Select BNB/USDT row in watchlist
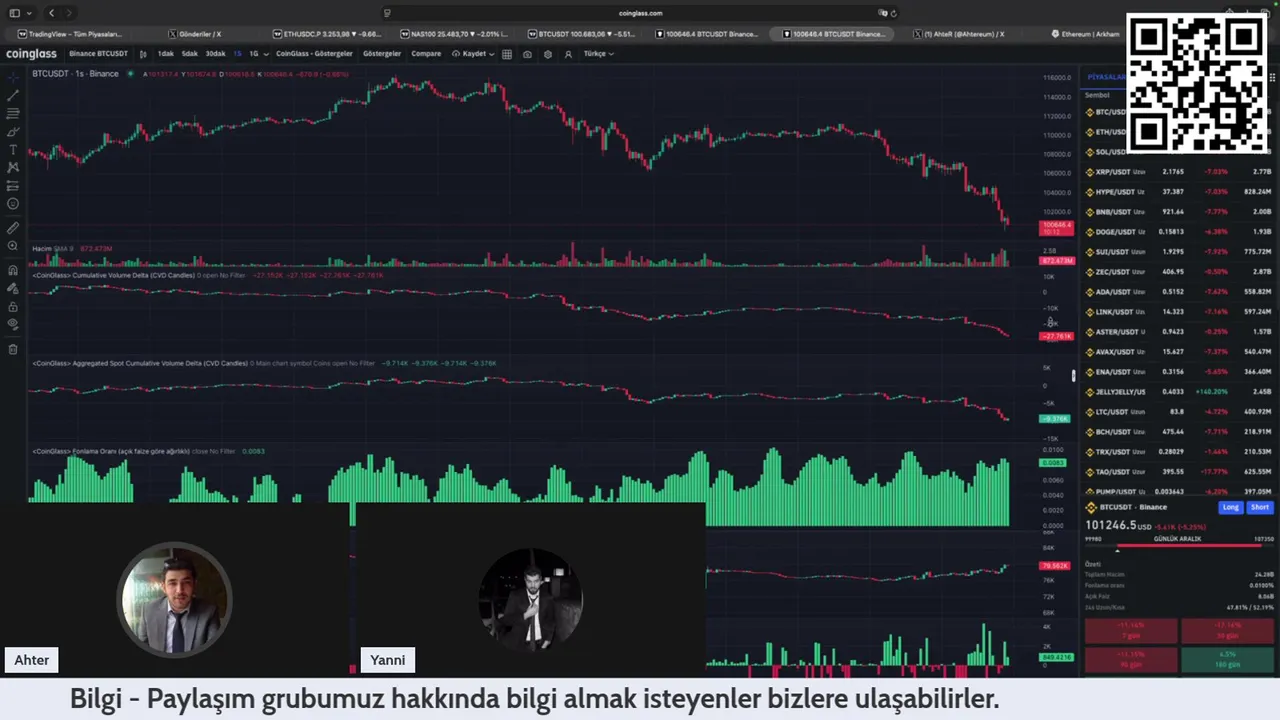Viewport: 1280px width, 720px height. click(1179, 212)
